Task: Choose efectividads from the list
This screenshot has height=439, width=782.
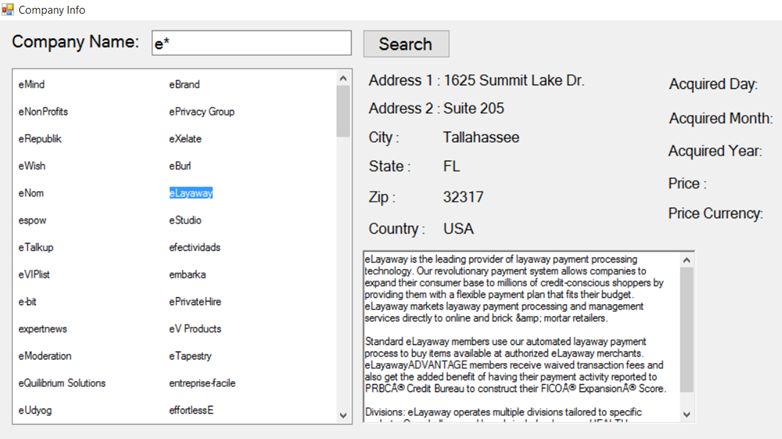Action: [x=195, y=247]
